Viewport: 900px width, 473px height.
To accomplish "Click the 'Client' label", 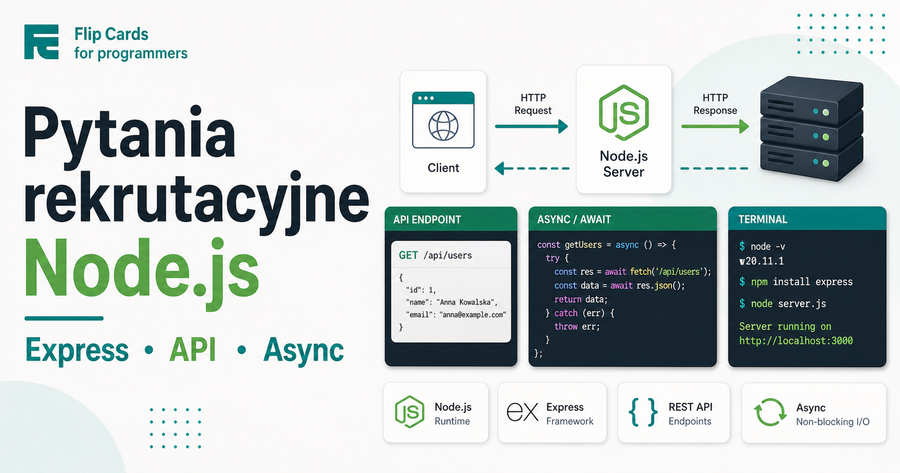I will tap(443, 168).
